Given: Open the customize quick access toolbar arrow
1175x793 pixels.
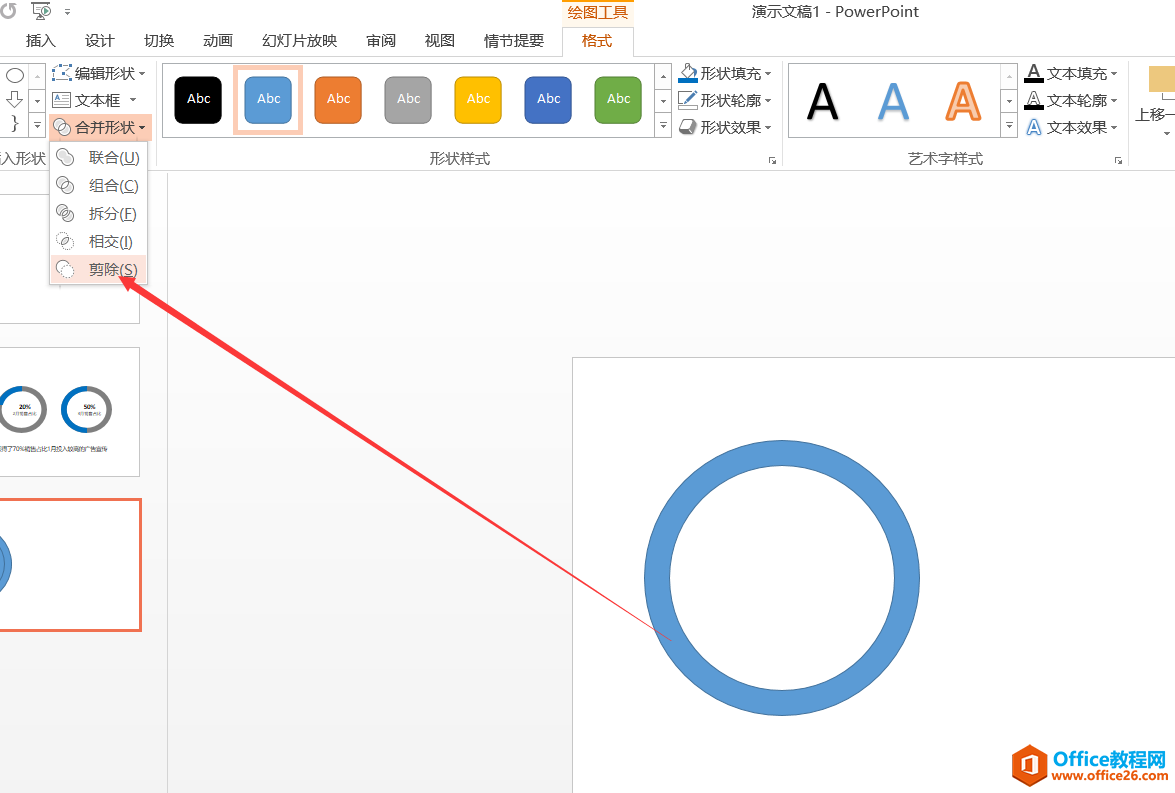Looking at the screenshot, I should coord(67,12).
